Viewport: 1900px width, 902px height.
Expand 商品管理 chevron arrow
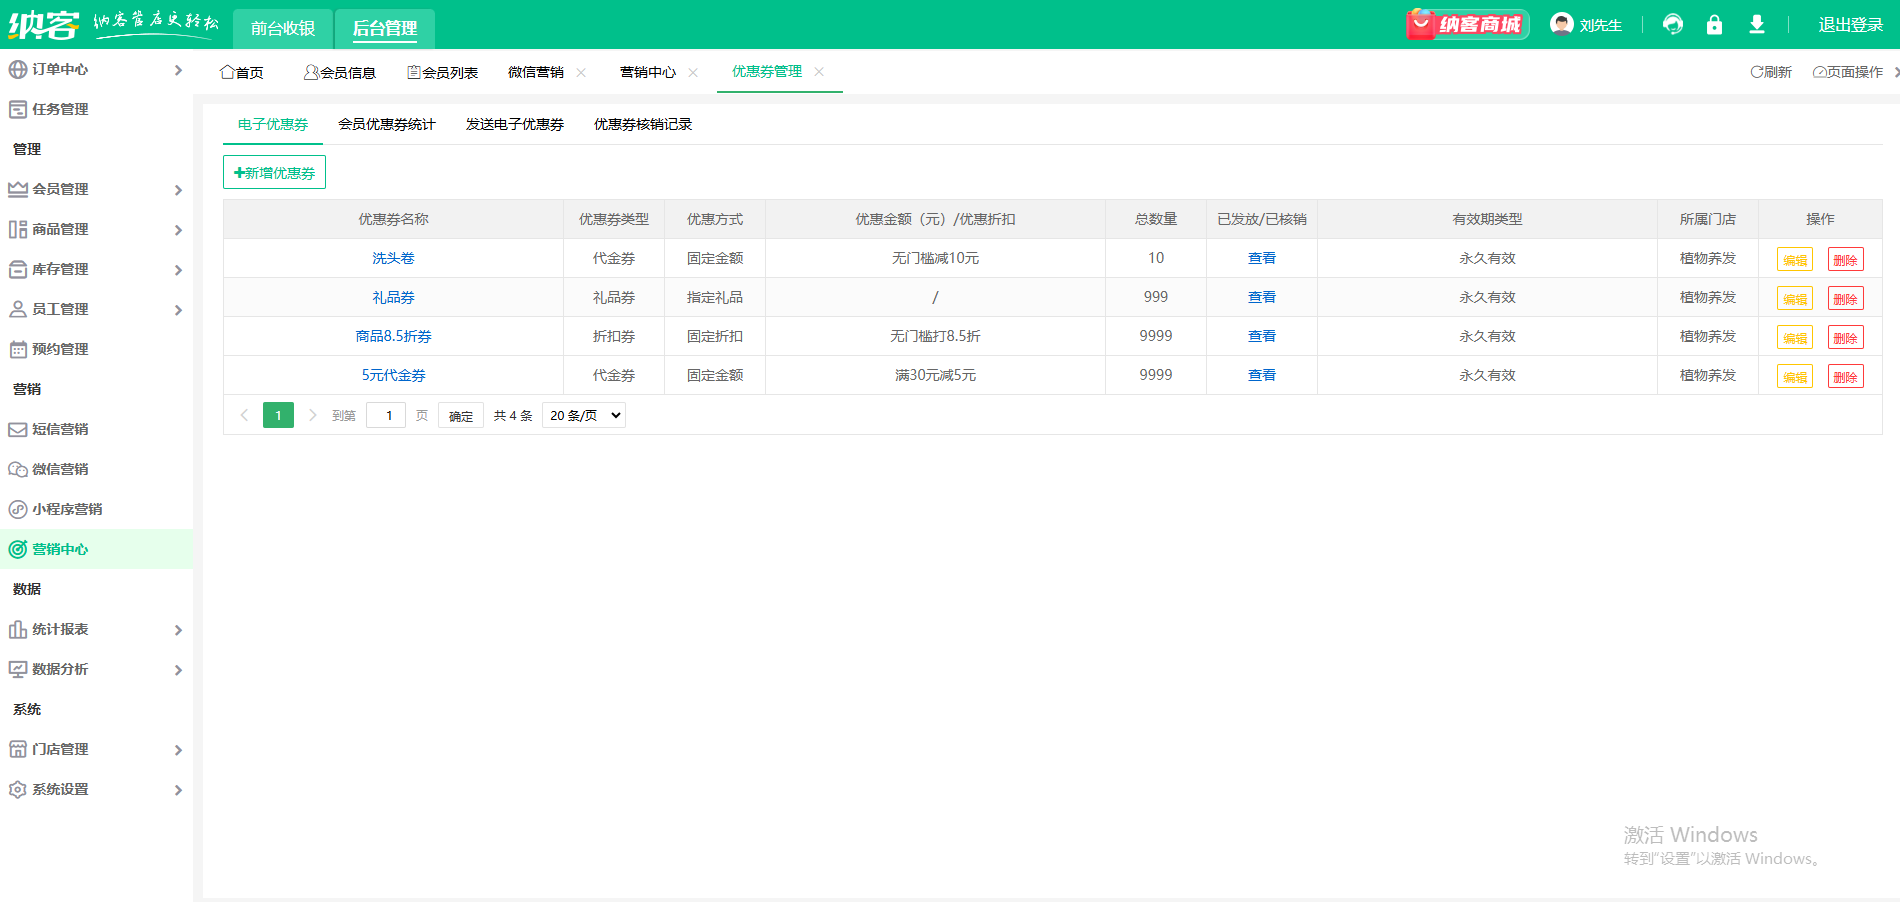(x=178, y=230)
